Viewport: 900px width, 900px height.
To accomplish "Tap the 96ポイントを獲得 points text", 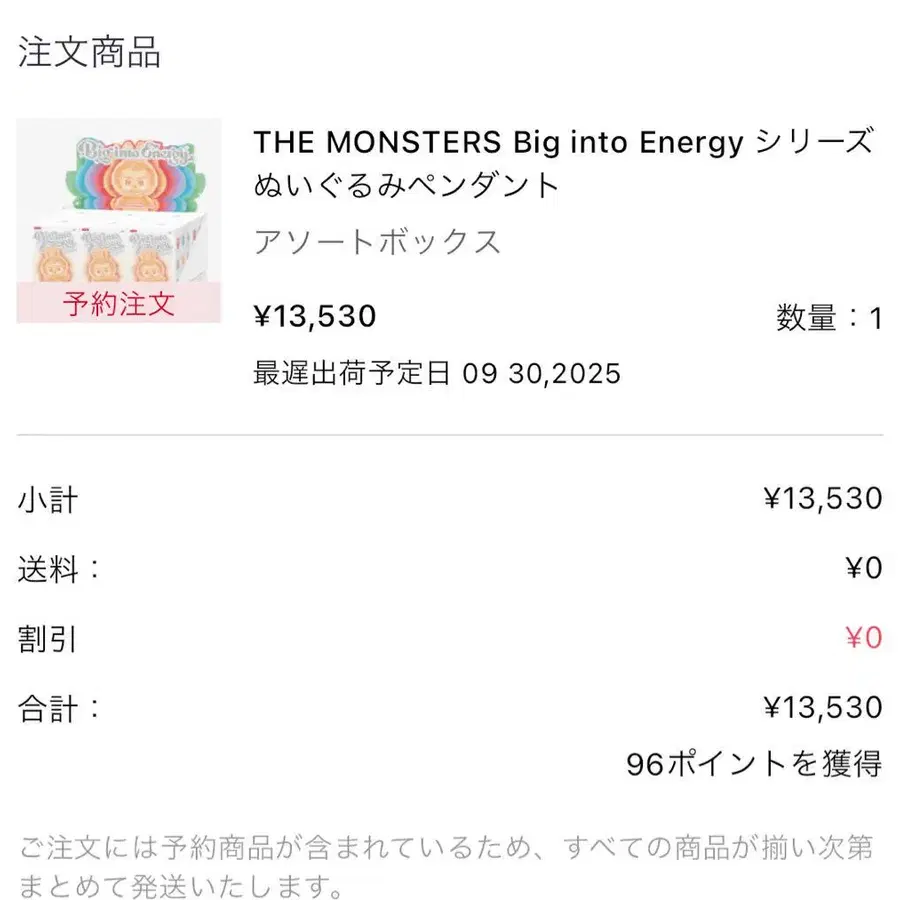I will coord(754,764).
